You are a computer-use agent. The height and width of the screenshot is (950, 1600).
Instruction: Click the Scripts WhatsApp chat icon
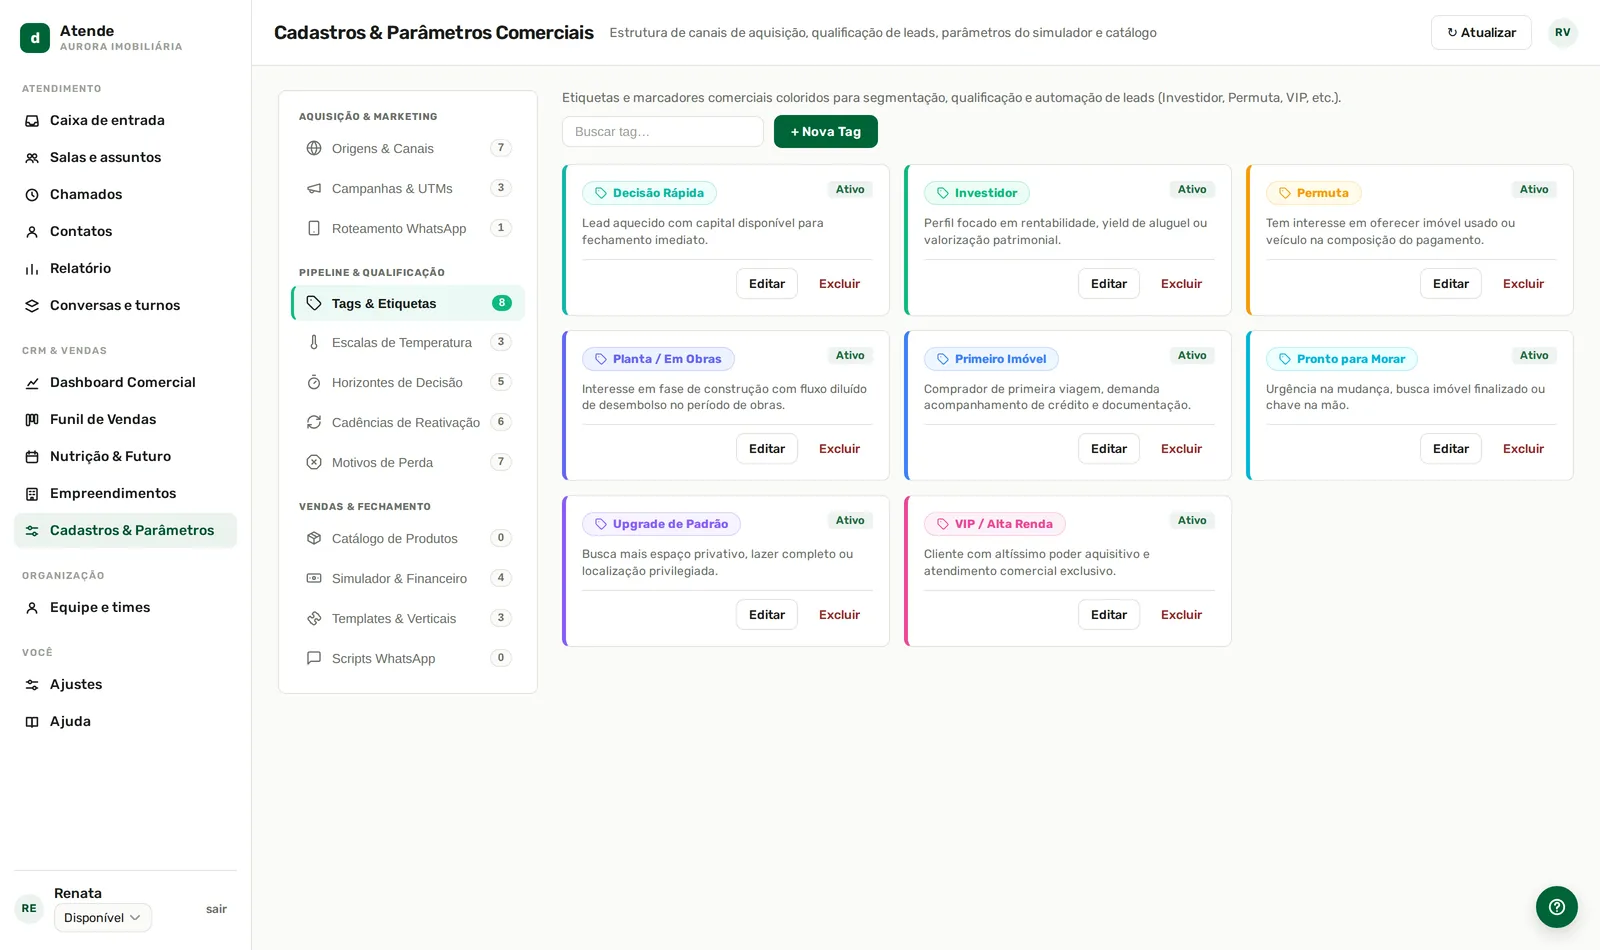[x=314, y=658]
